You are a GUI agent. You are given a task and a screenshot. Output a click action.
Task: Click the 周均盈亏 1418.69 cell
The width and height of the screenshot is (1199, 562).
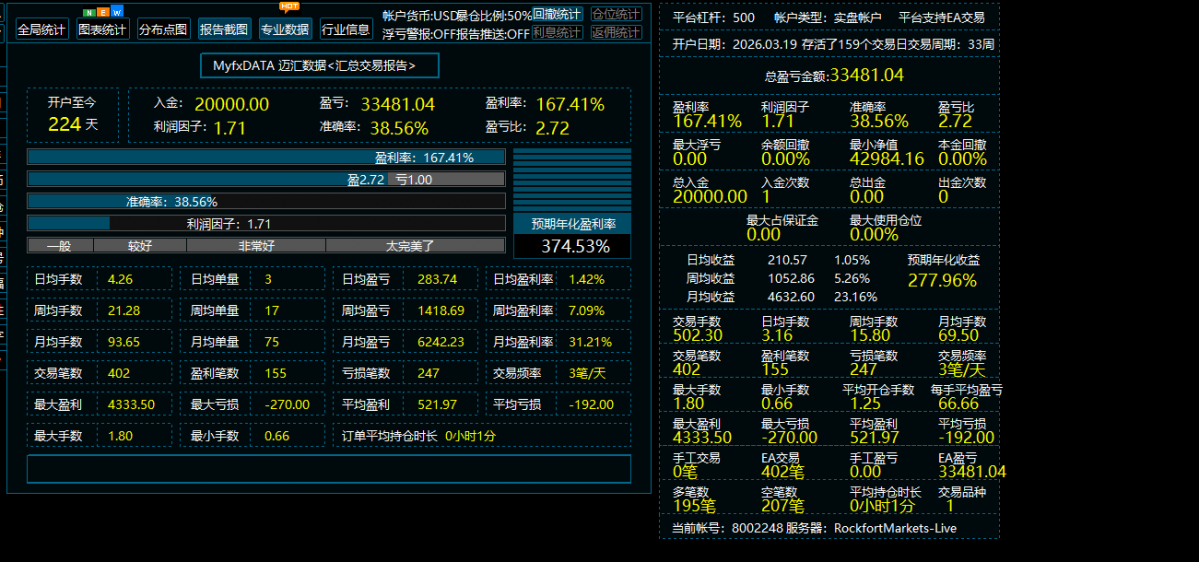pos(405,310)
